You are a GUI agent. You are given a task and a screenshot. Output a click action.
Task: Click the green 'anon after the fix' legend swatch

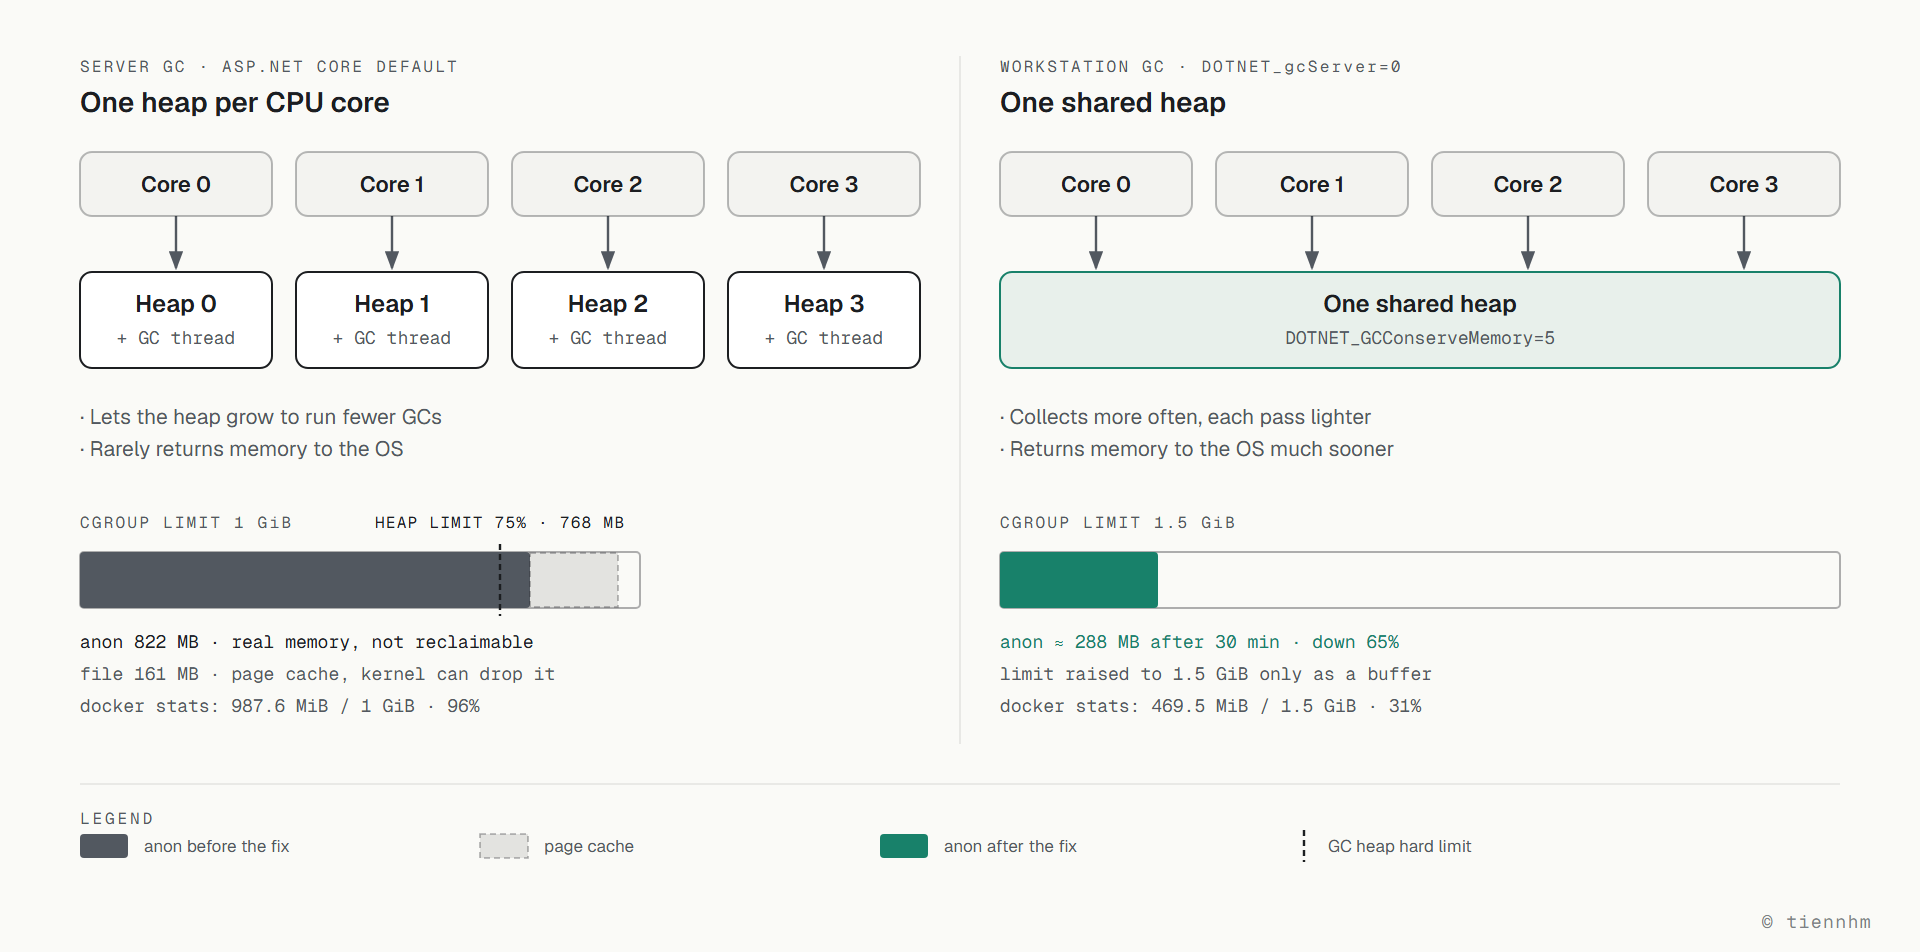click(904, 846)
